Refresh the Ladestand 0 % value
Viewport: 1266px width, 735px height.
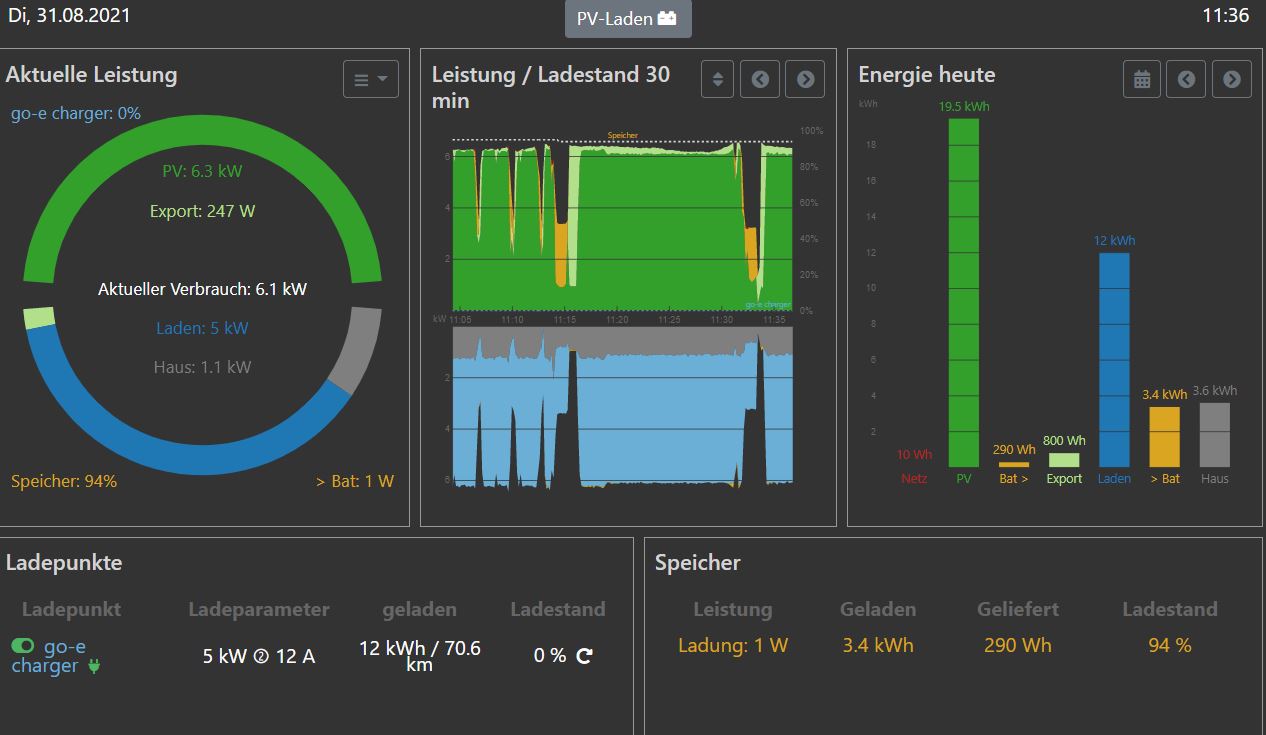pos(585,656)
